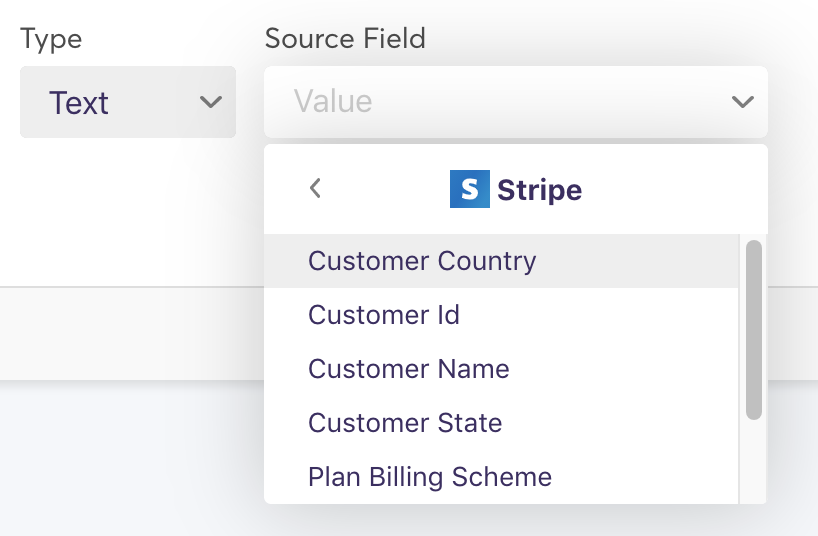Screen dimensions: 818x536
Task: Grab the field list scrollbar thumb
Action: click(x=754, y=329)
